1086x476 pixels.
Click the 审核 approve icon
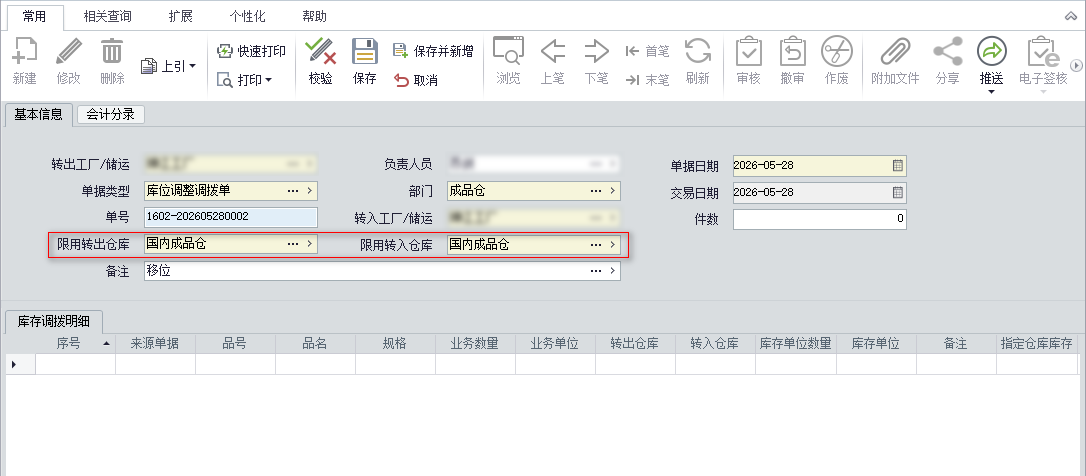748,51
